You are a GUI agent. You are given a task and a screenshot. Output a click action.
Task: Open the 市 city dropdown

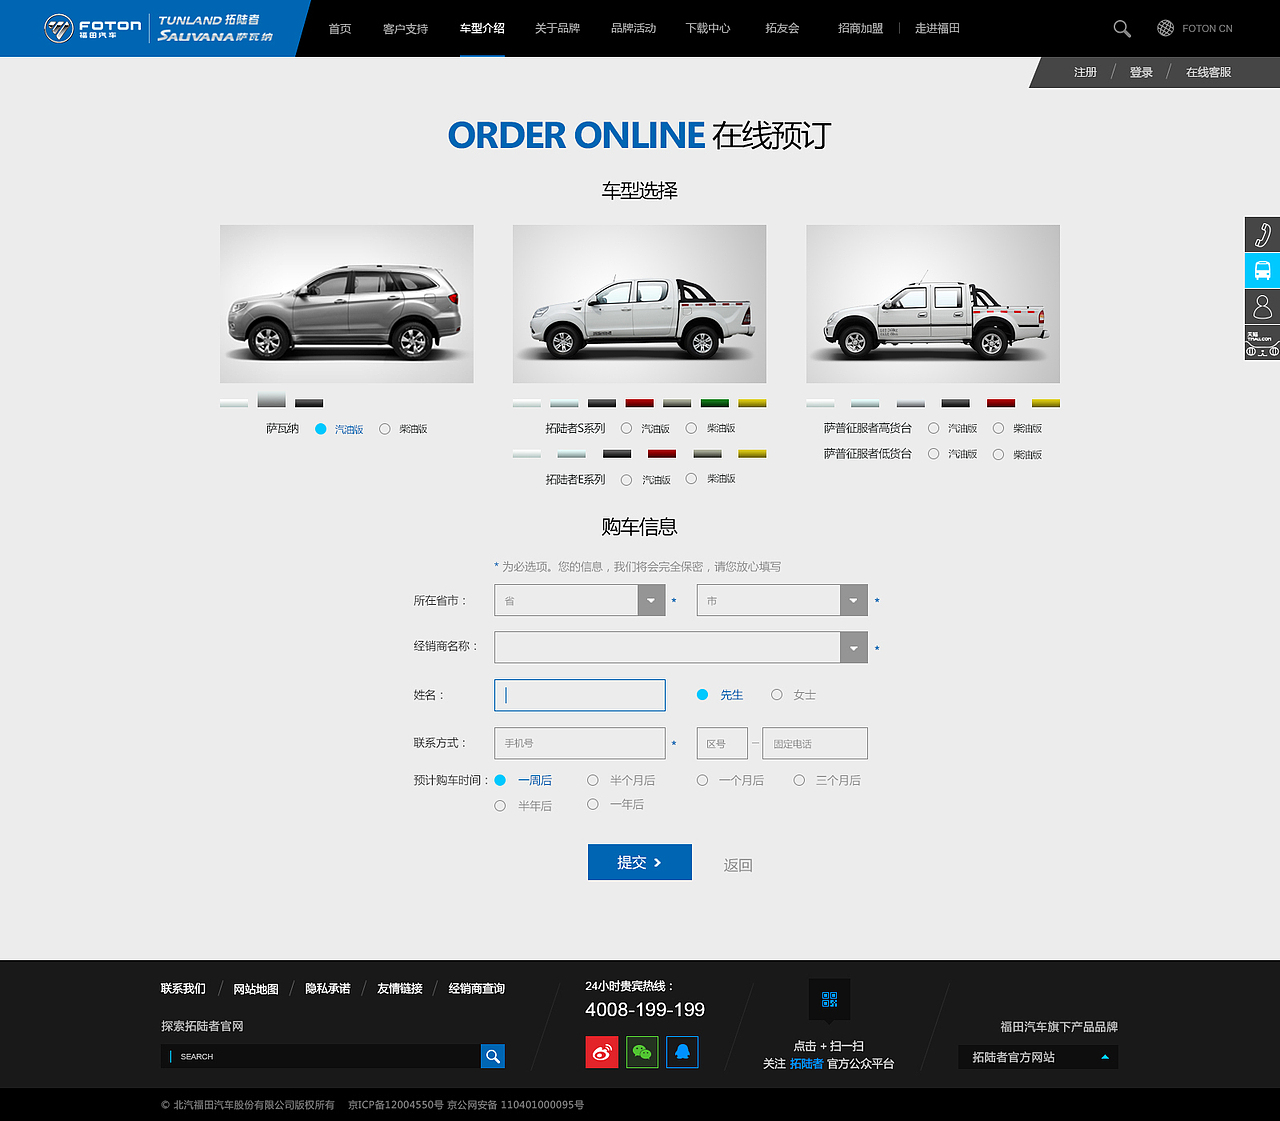(782, 600)
